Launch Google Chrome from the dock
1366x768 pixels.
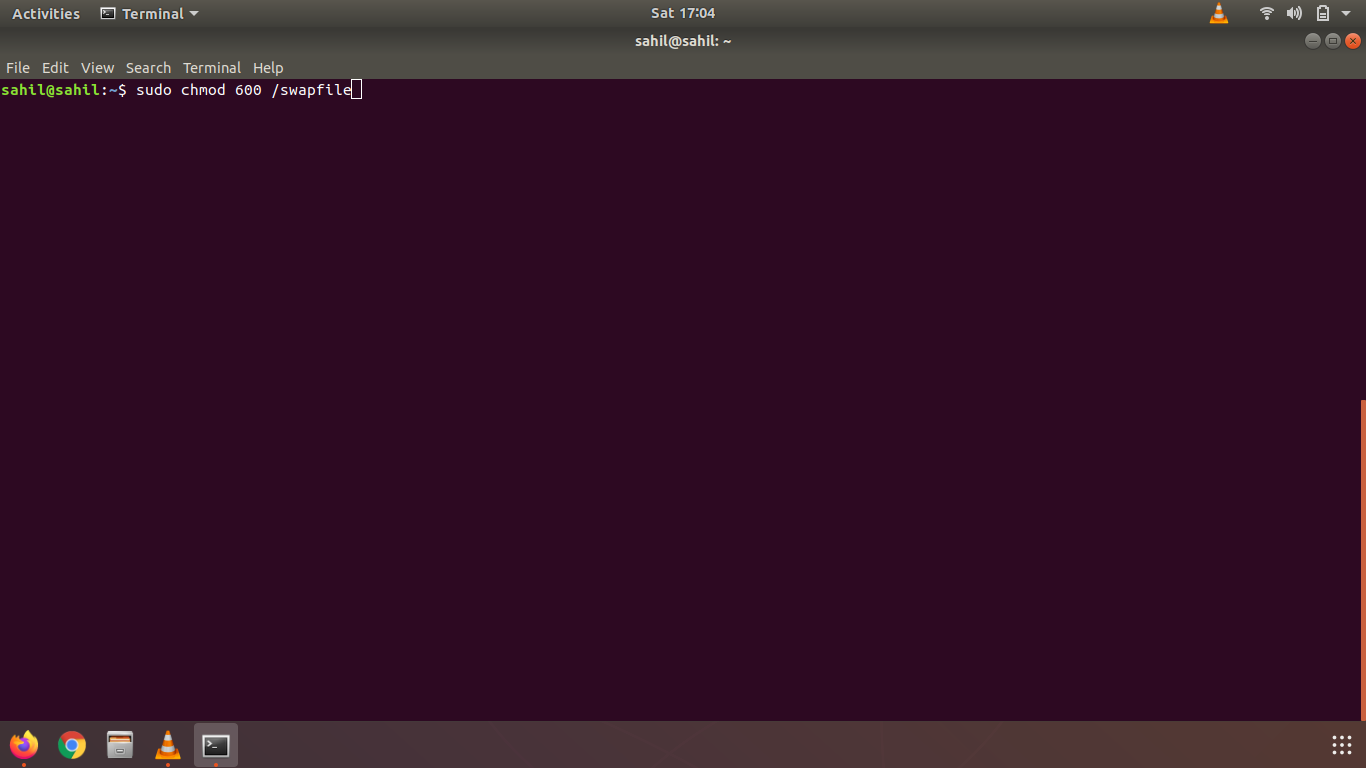point(72,745)
